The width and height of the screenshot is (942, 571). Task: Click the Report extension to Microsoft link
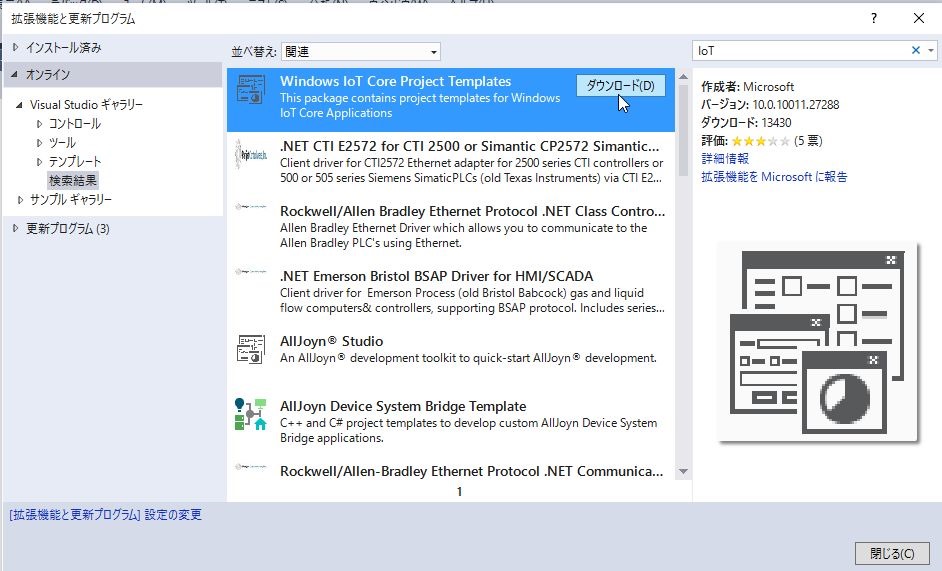click(x=774, y=177)
